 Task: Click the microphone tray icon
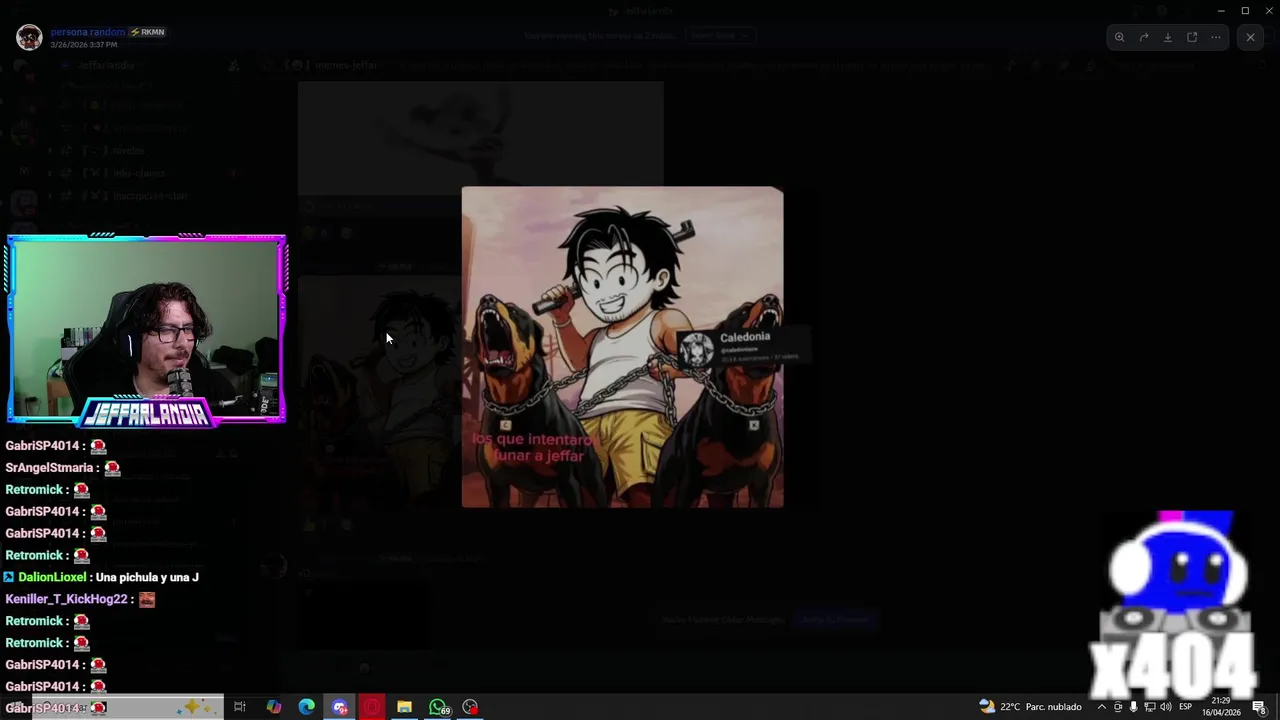[x=1133, y=707]
